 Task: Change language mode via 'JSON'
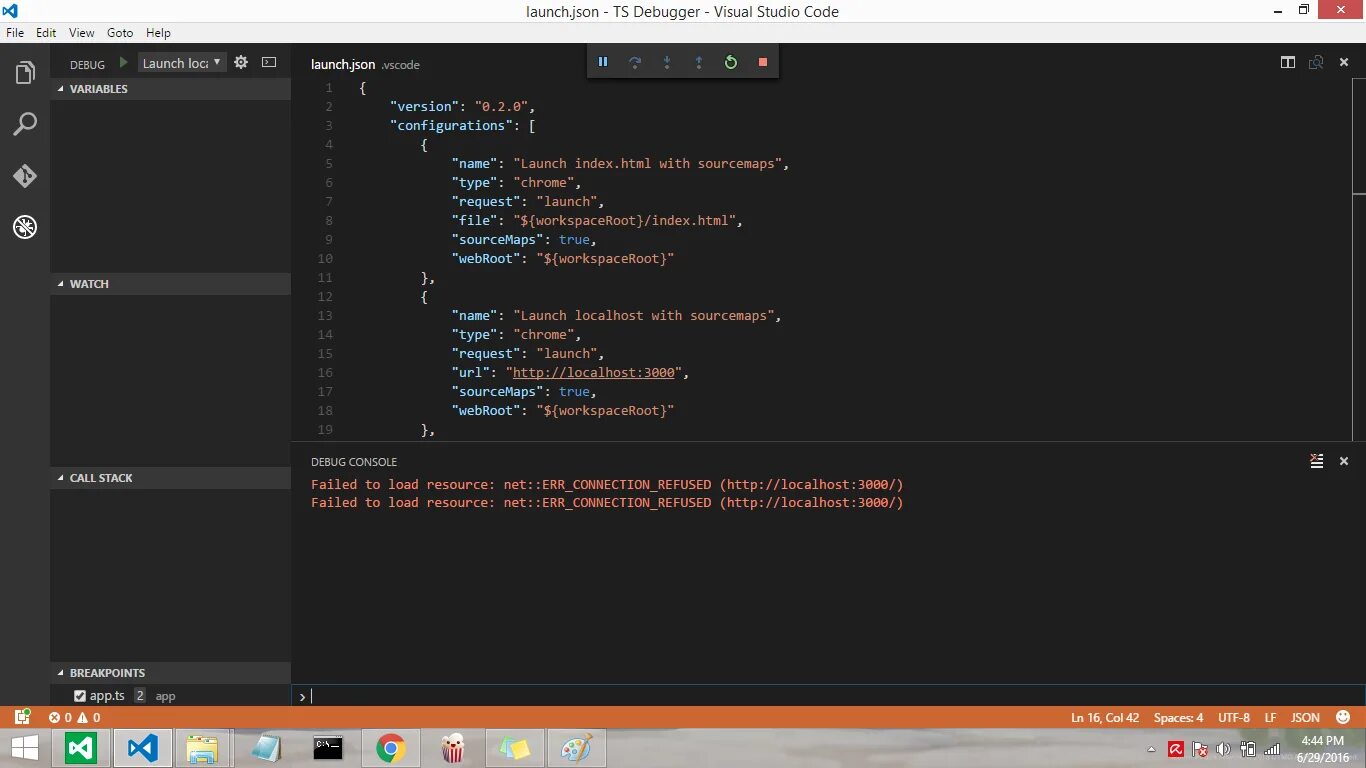pos(1305,717)
